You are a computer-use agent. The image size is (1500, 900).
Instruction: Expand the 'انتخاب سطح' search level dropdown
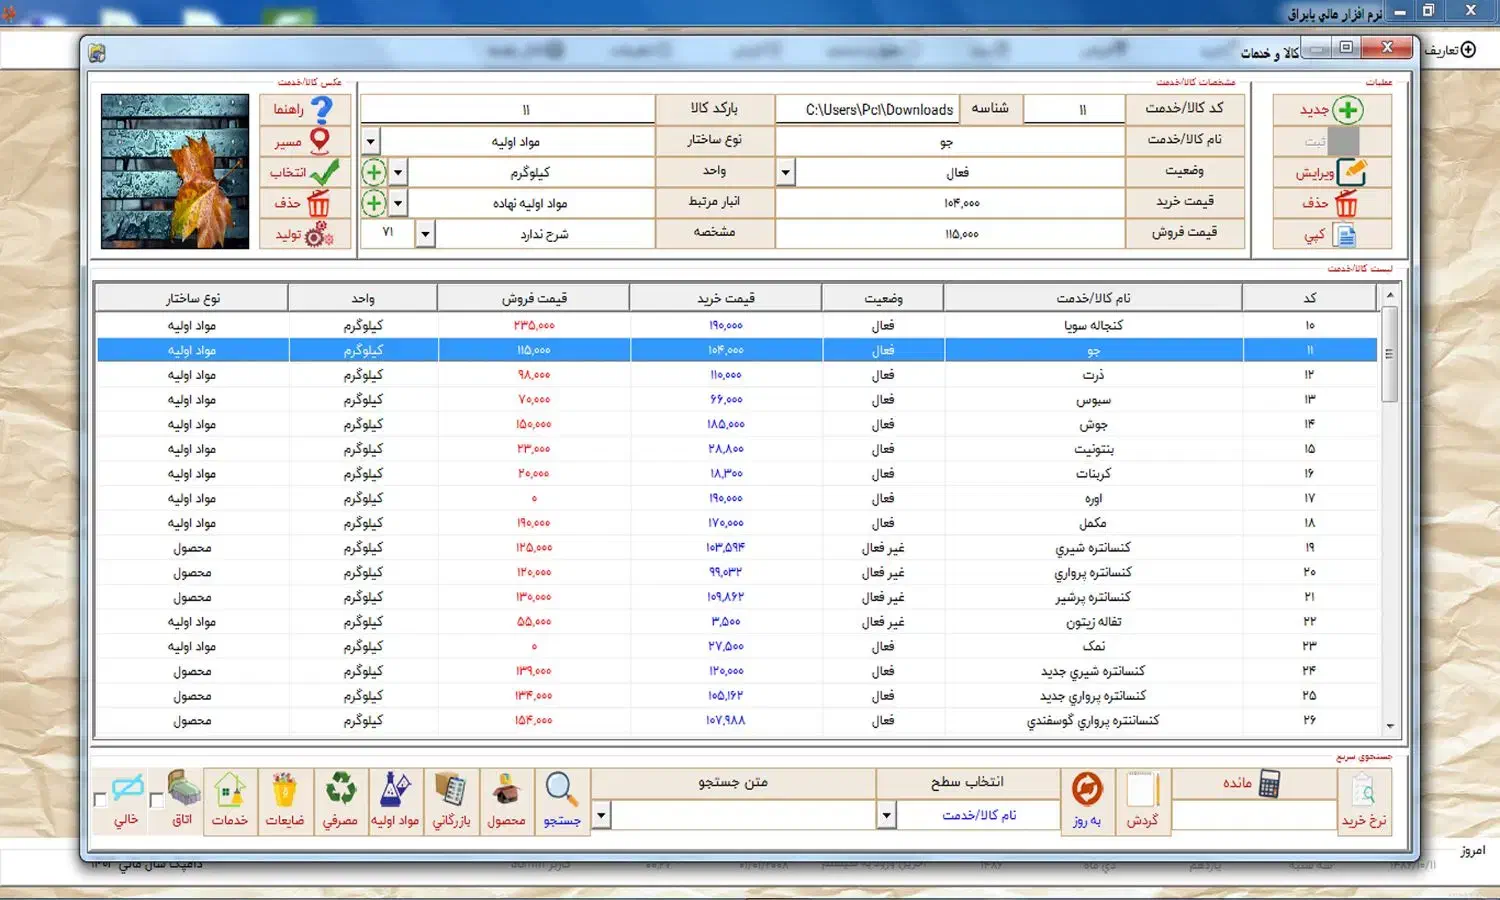(886, 816)
